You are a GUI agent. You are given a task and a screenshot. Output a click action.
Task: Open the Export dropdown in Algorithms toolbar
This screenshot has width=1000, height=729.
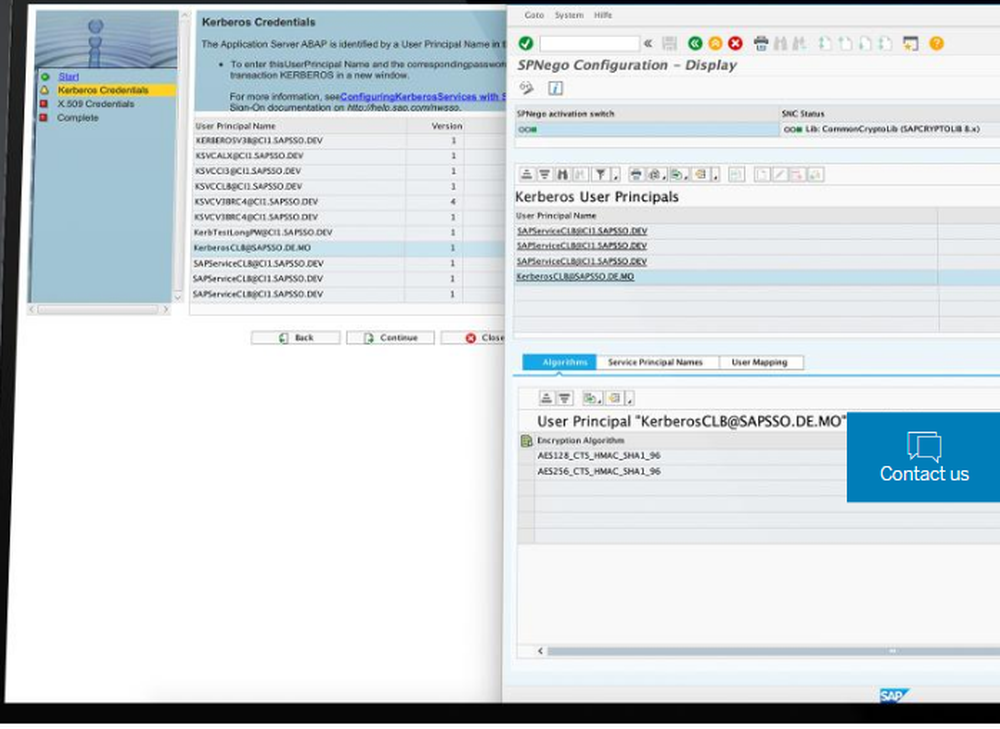coord(592,398)
